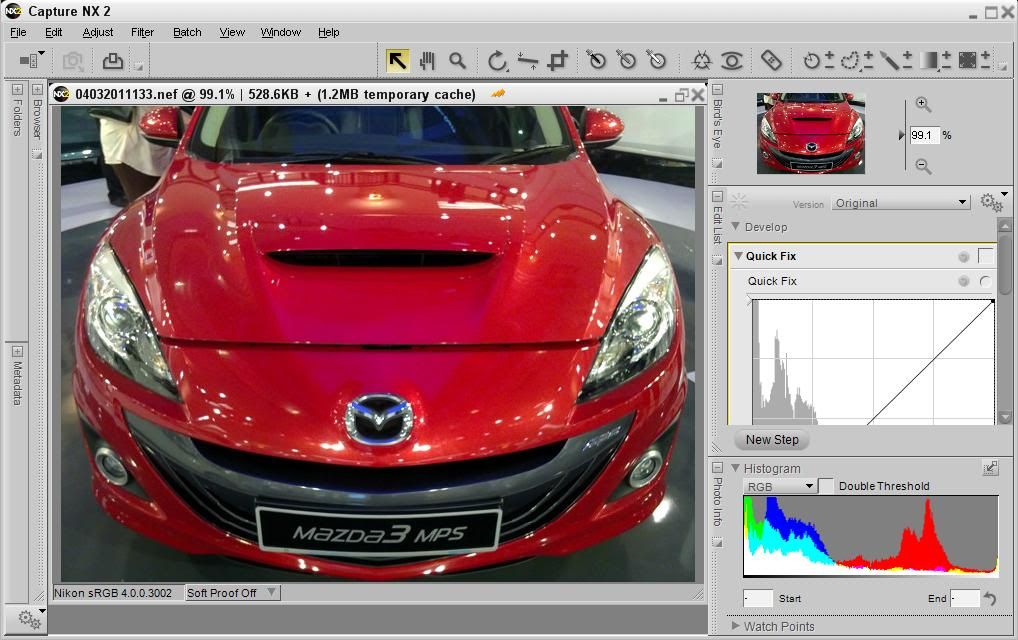
Task: Select the Hand pan tool
Action: pos(428,61)
